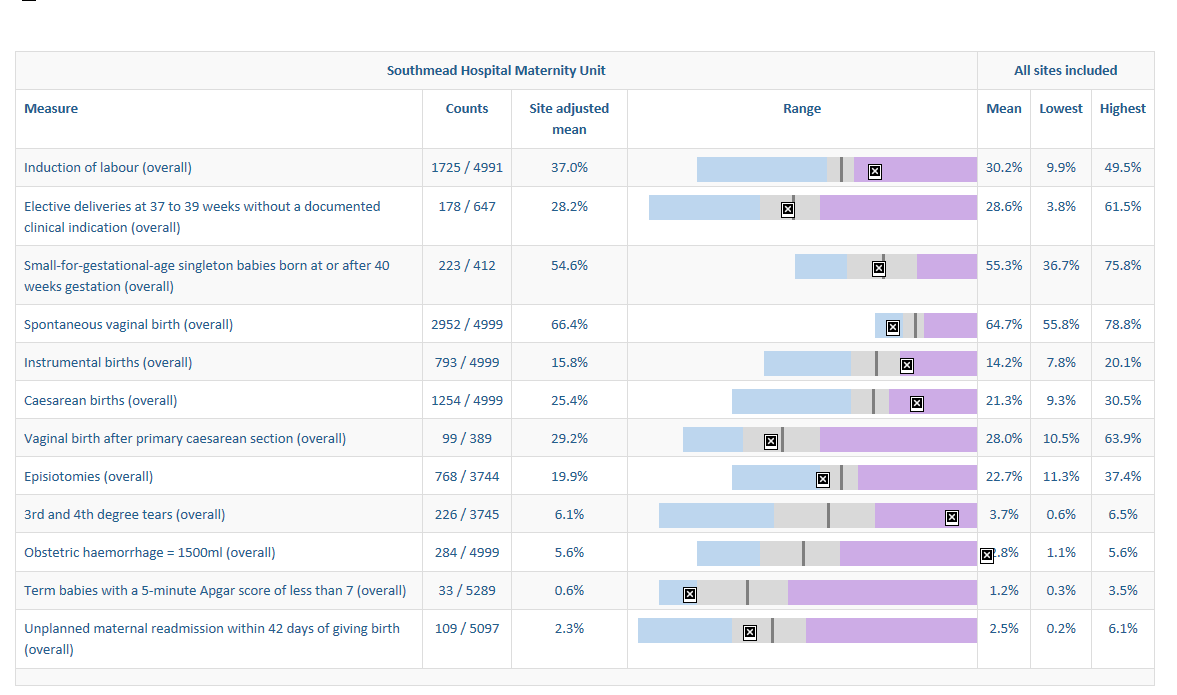Click the site marker in Caesarean births row

pos(916,403)
